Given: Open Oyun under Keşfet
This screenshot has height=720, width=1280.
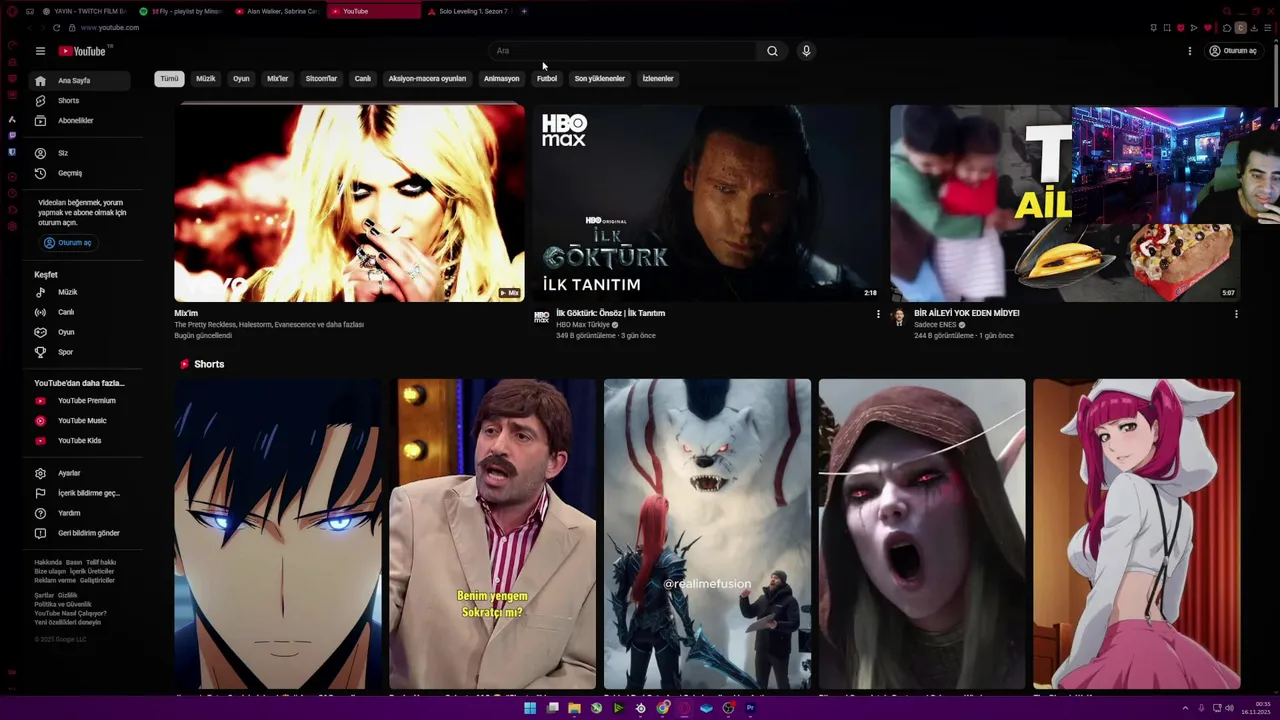Looking at the screenshot, I should click(81, 332).
